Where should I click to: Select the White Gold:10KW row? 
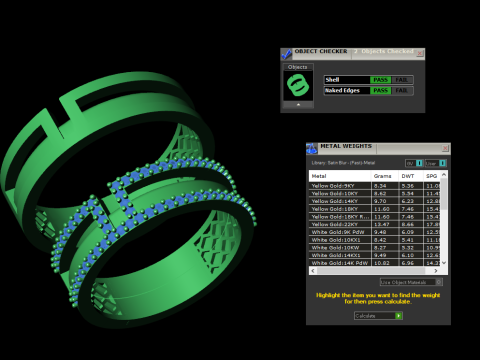375,248
